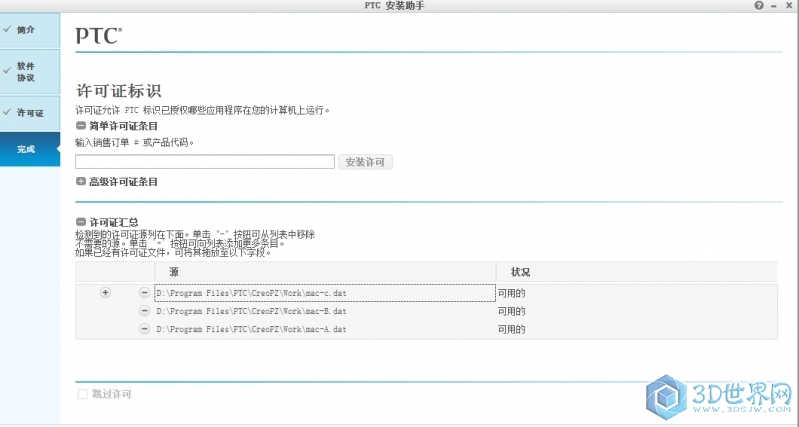Go to the 软件协议 step
This screenshot has height=427, width=799.
coord(30,72)
